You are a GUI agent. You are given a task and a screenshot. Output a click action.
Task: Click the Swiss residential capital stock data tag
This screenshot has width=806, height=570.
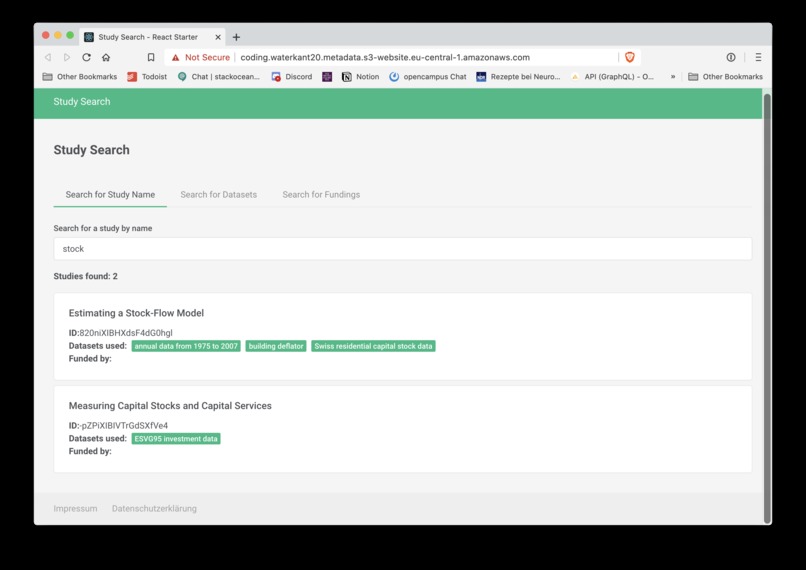[x=373, y=346]
